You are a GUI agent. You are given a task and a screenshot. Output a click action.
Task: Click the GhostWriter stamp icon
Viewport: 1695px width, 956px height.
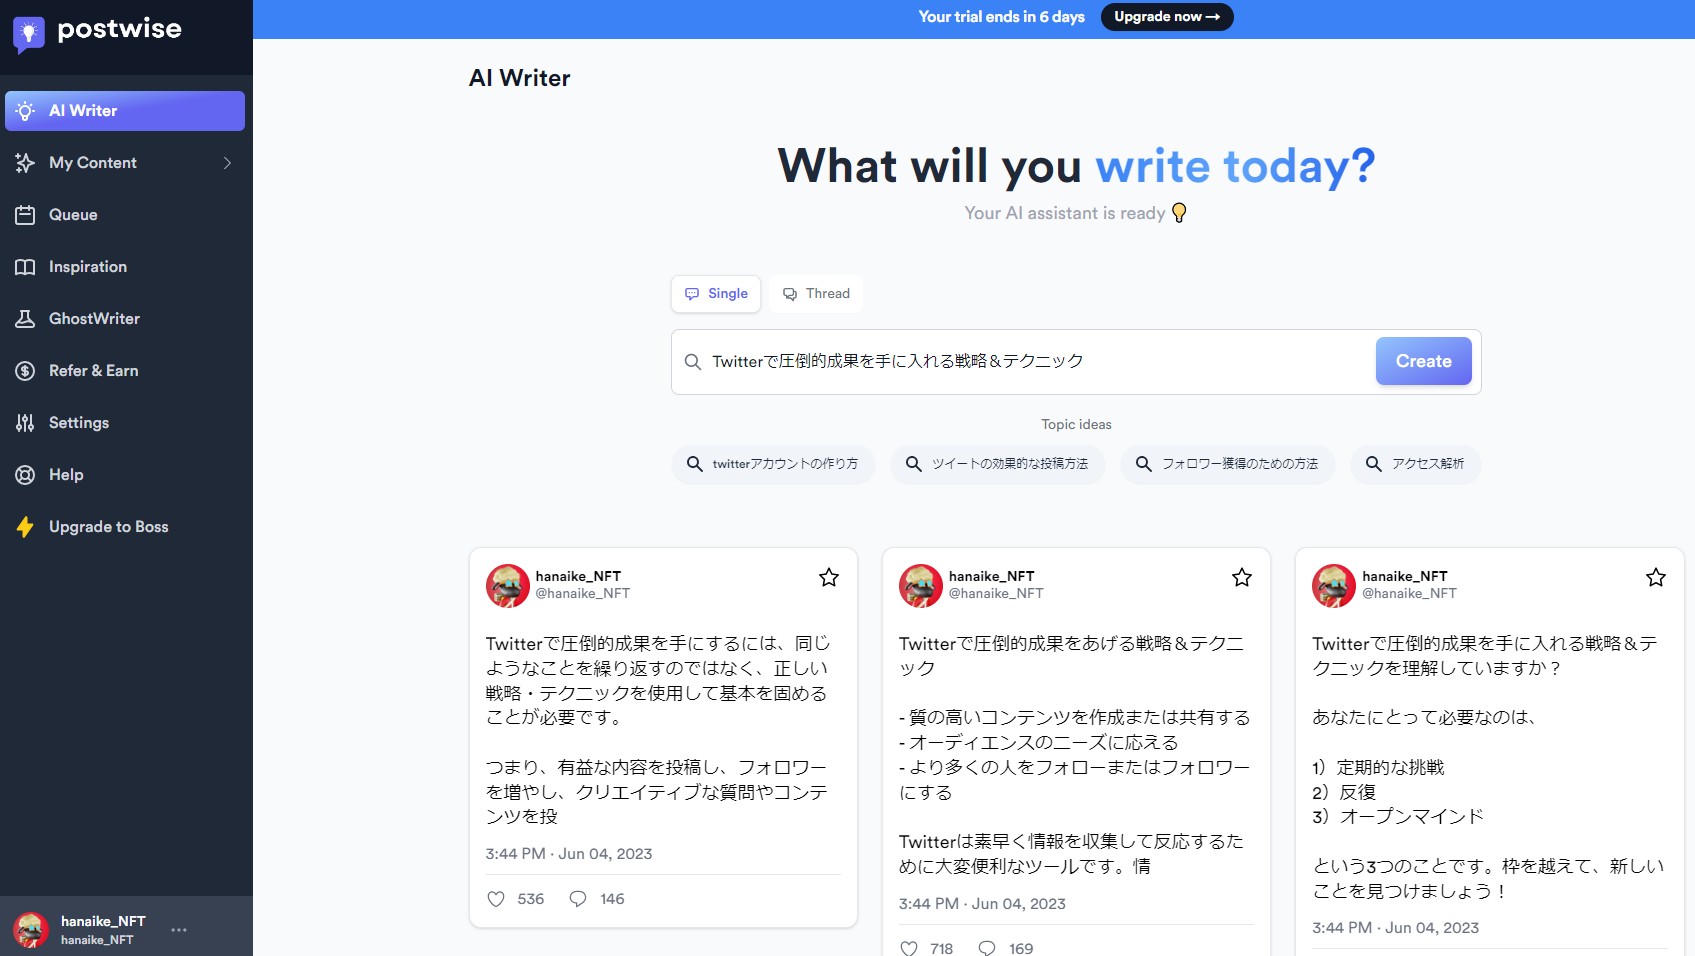[25, 319]
